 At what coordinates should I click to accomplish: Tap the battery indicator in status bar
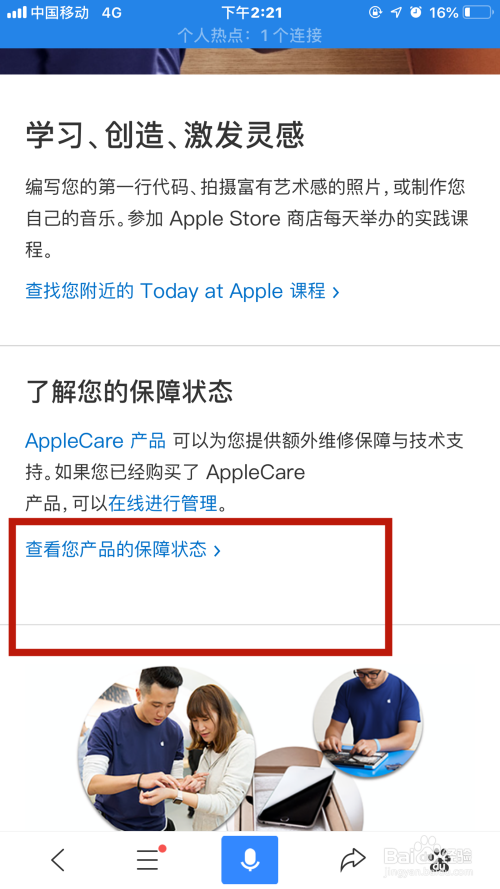(478, 12)
